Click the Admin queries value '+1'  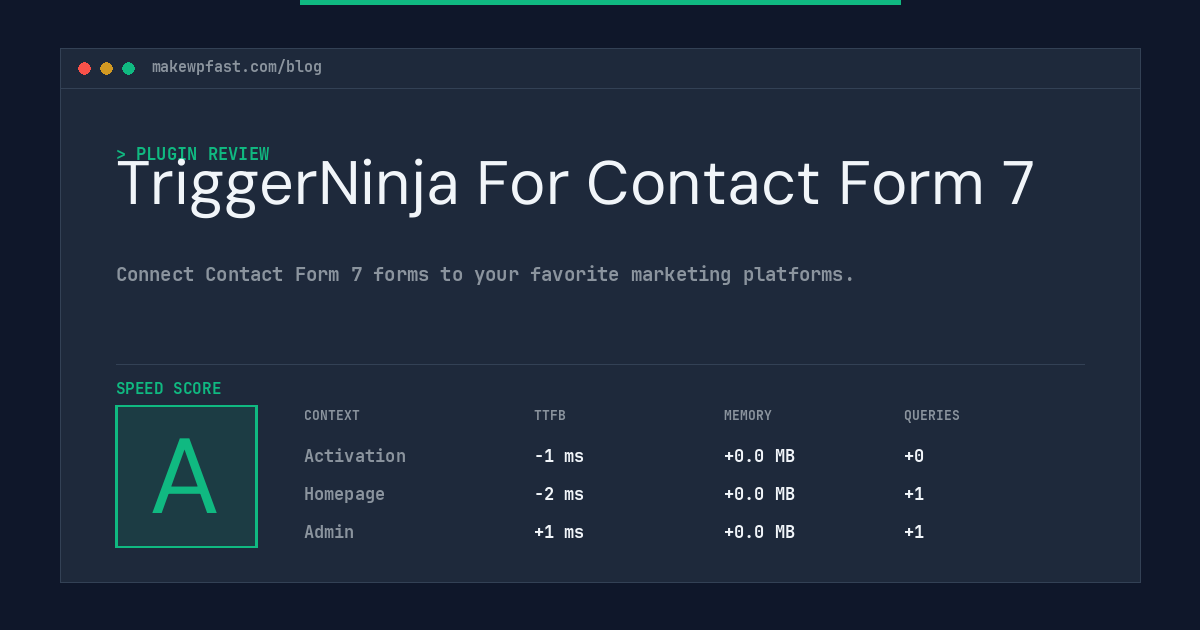[914, 532]
